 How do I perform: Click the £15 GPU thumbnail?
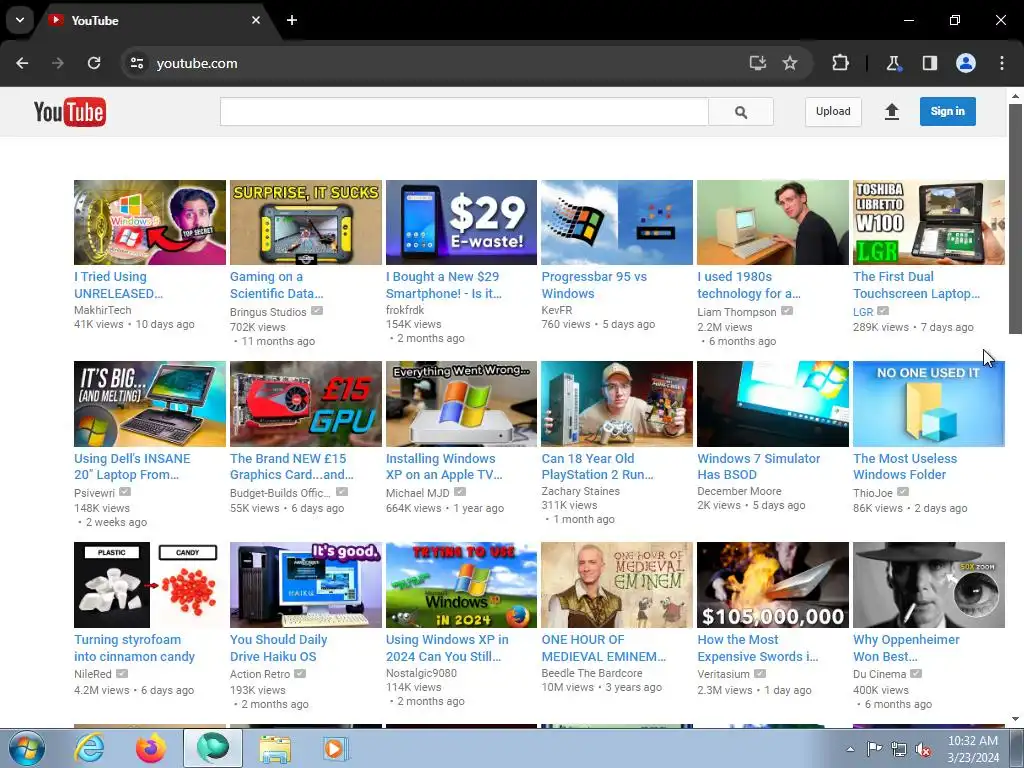(306, 404)
